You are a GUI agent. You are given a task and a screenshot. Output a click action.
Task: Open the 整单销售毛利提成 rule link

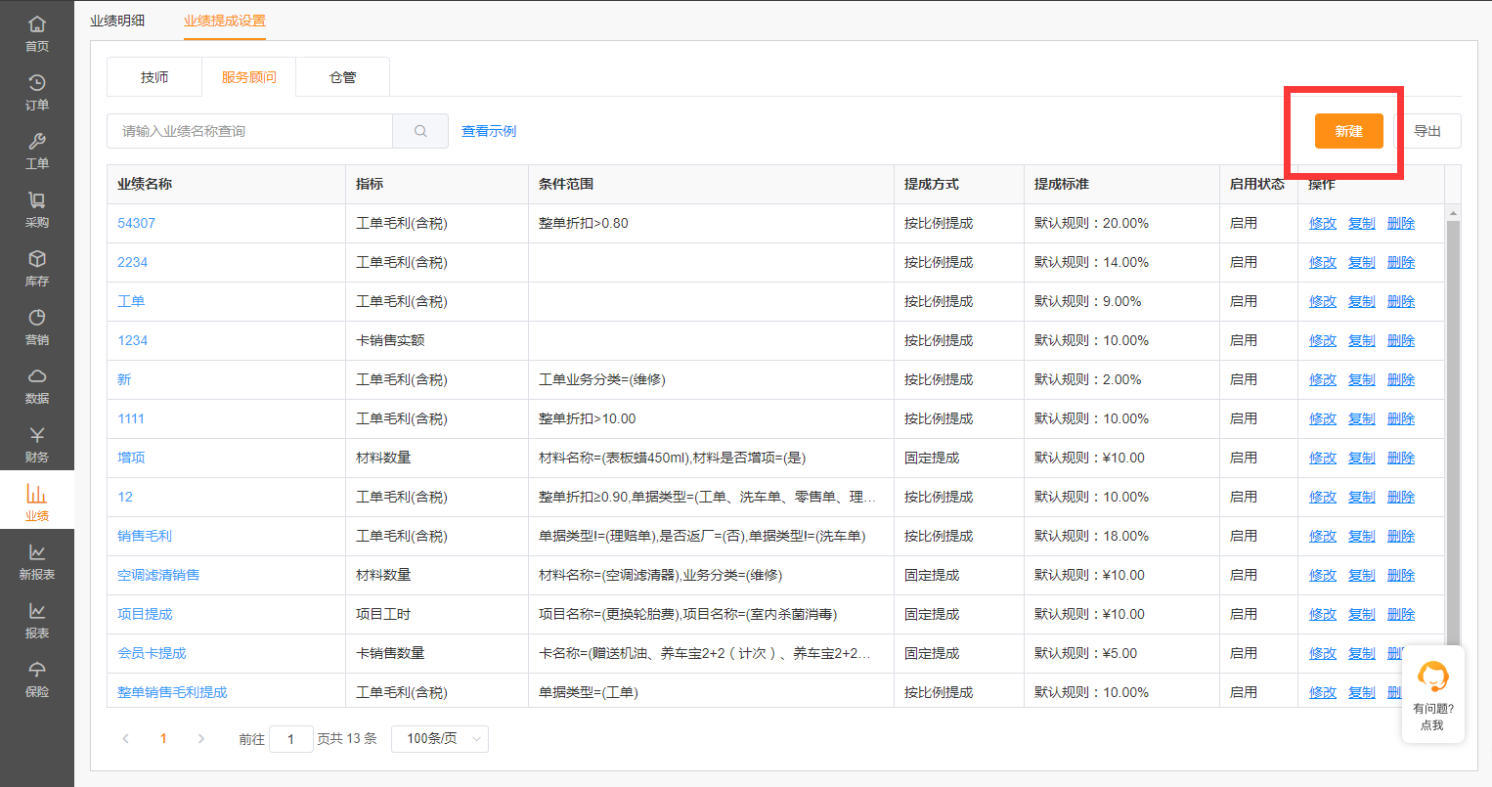(x=172, y=692)
